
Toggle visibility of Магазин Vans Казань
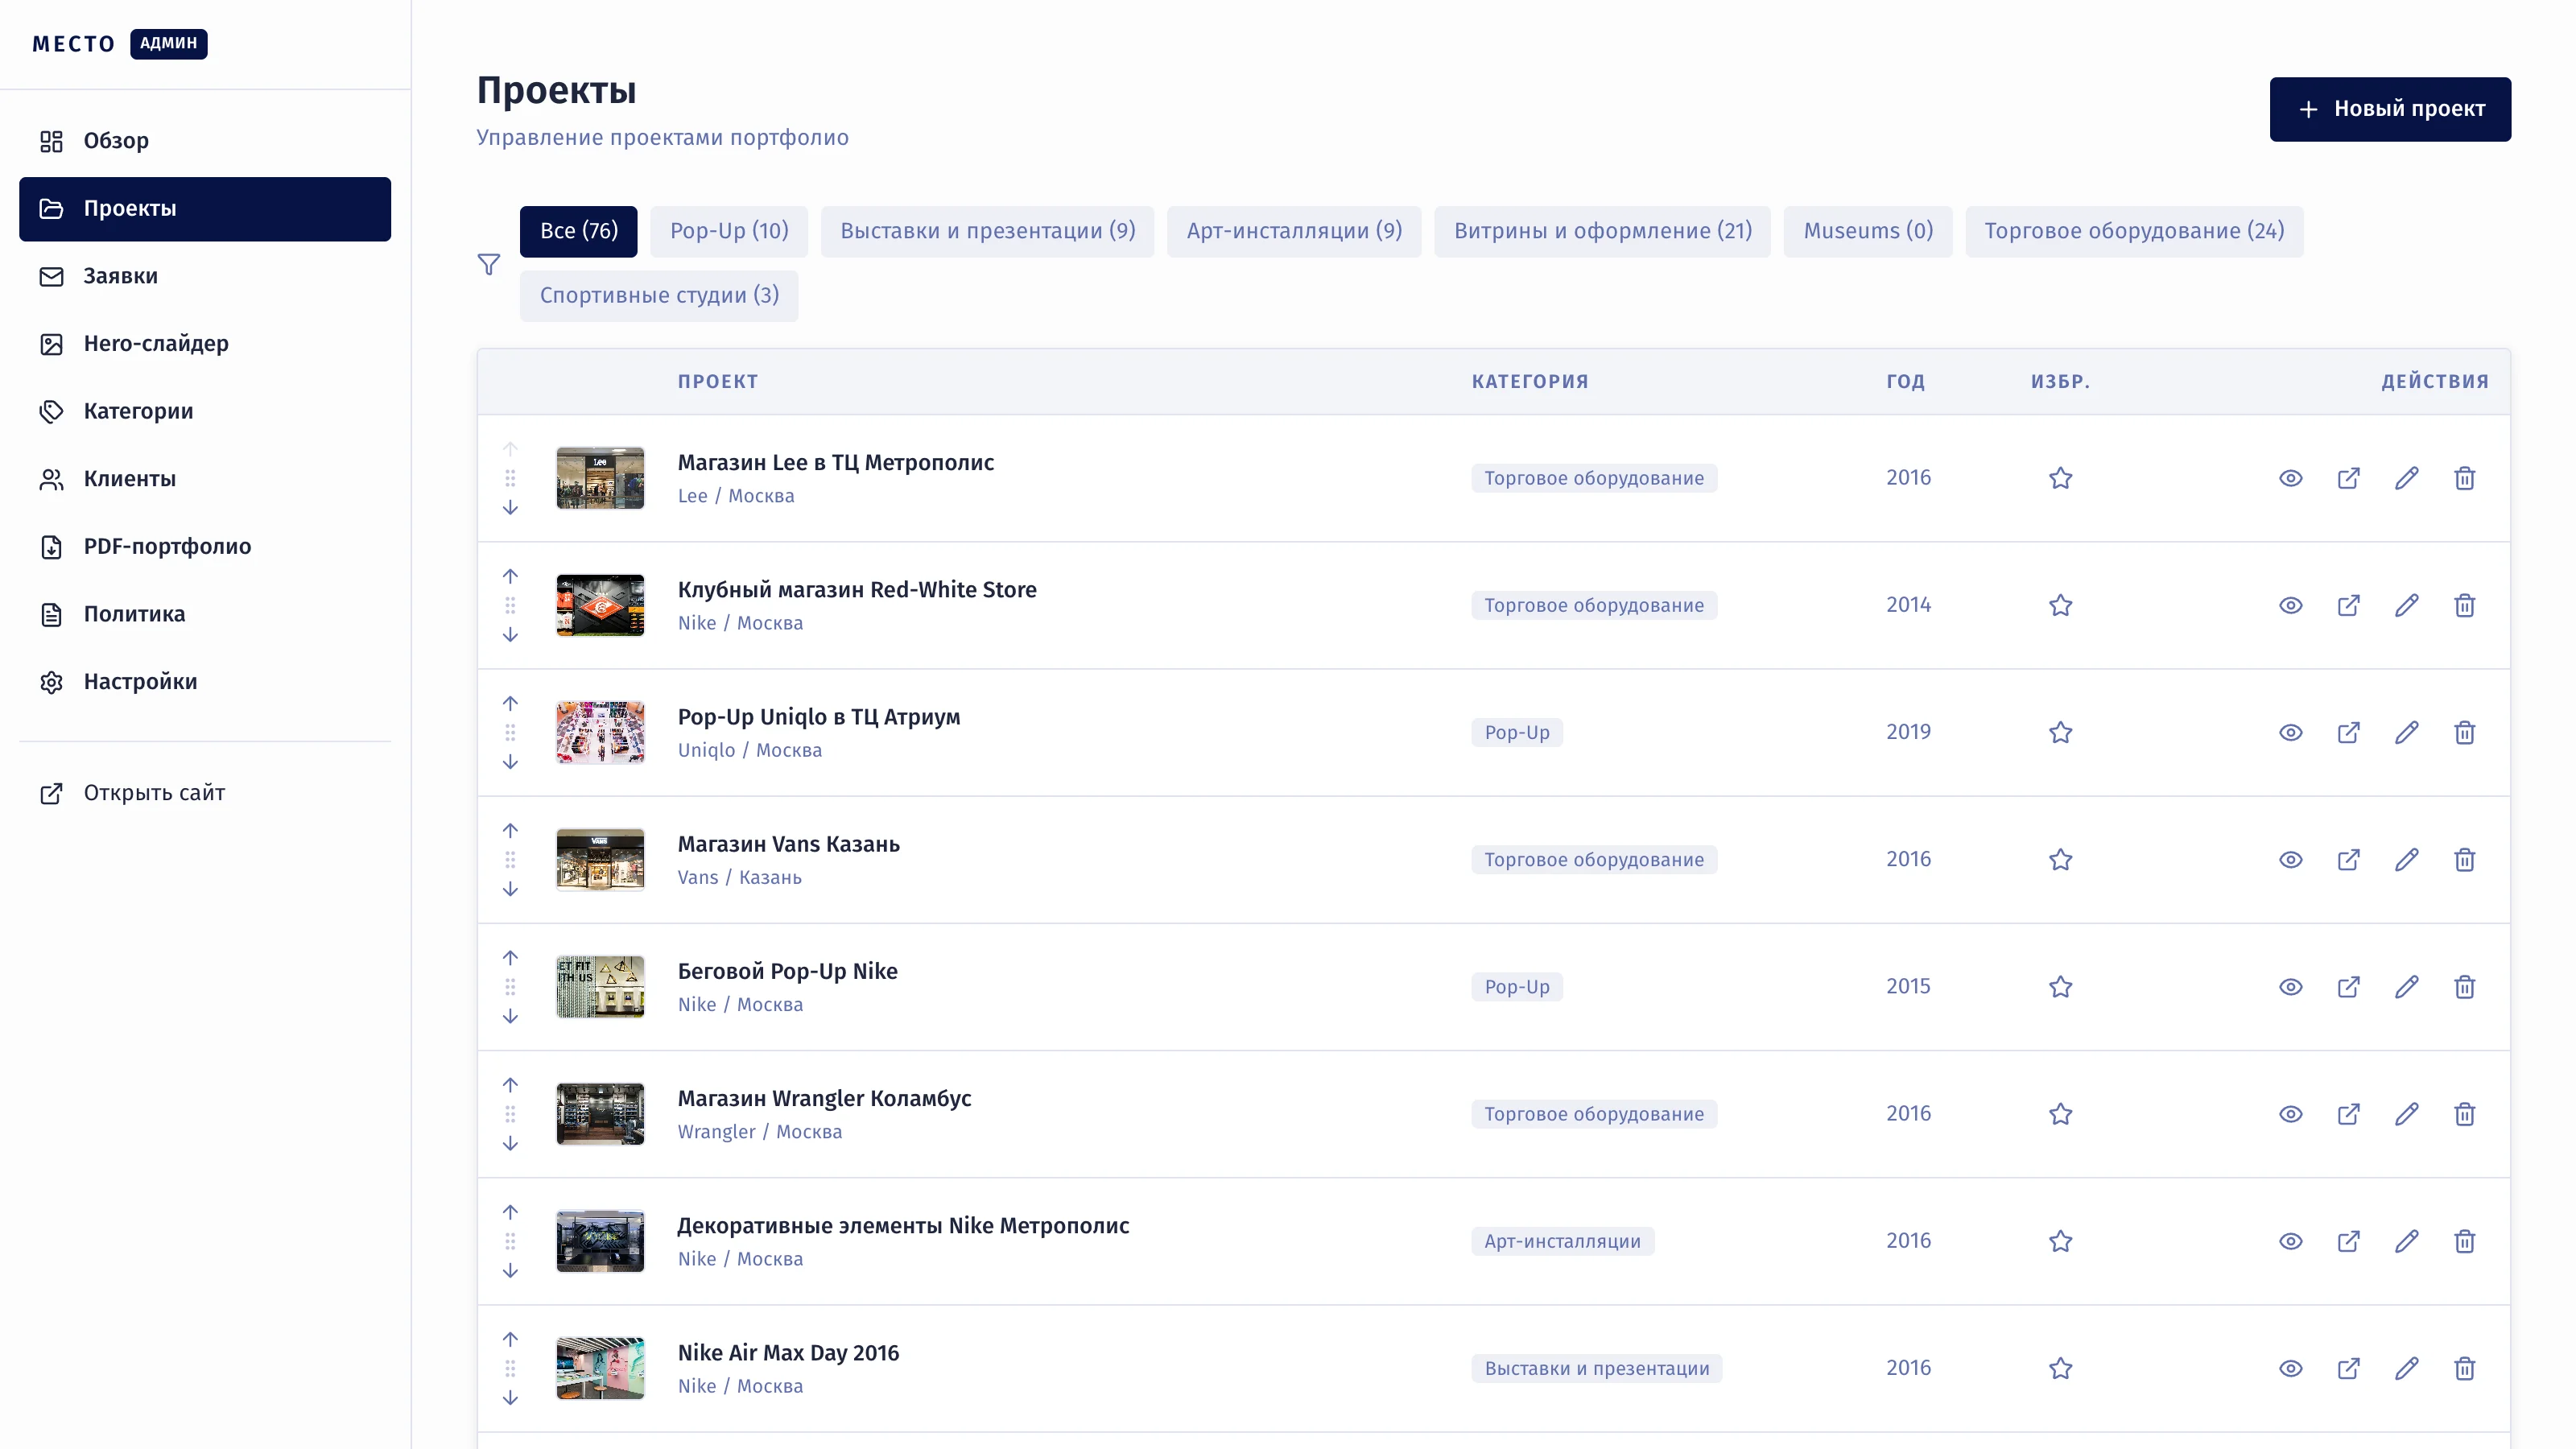[2290, 859]
